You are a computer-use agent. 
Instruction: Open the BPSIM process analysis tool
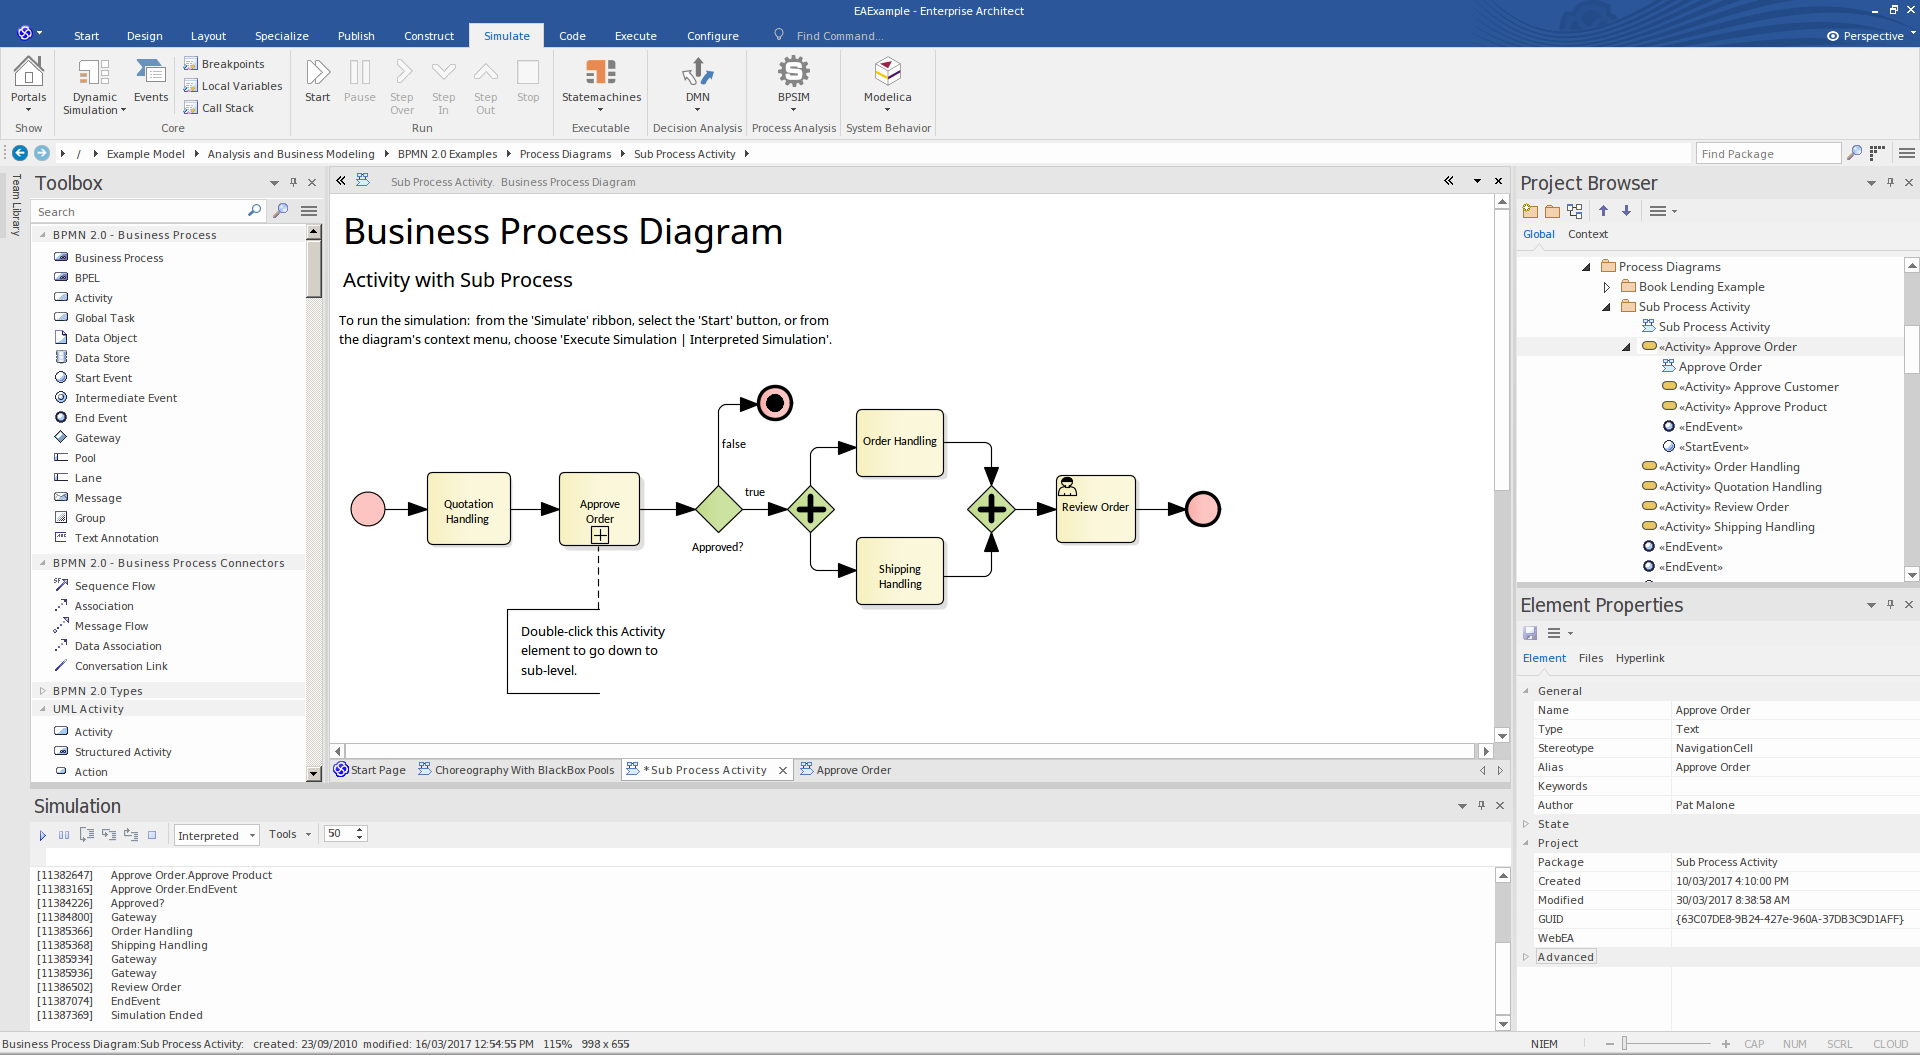click(x=793, y=73)
